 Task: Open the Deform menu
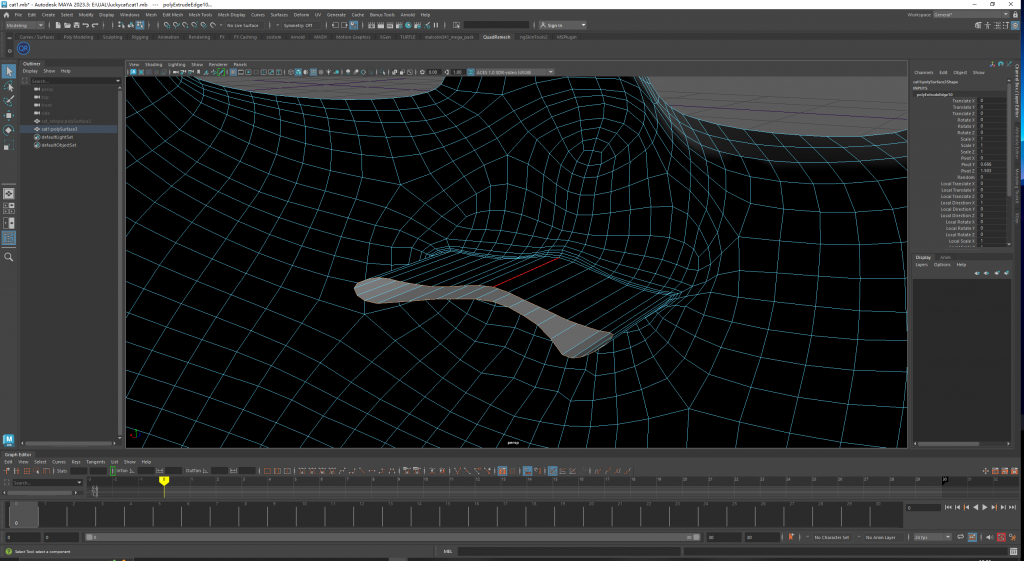(x=301, y=14)
